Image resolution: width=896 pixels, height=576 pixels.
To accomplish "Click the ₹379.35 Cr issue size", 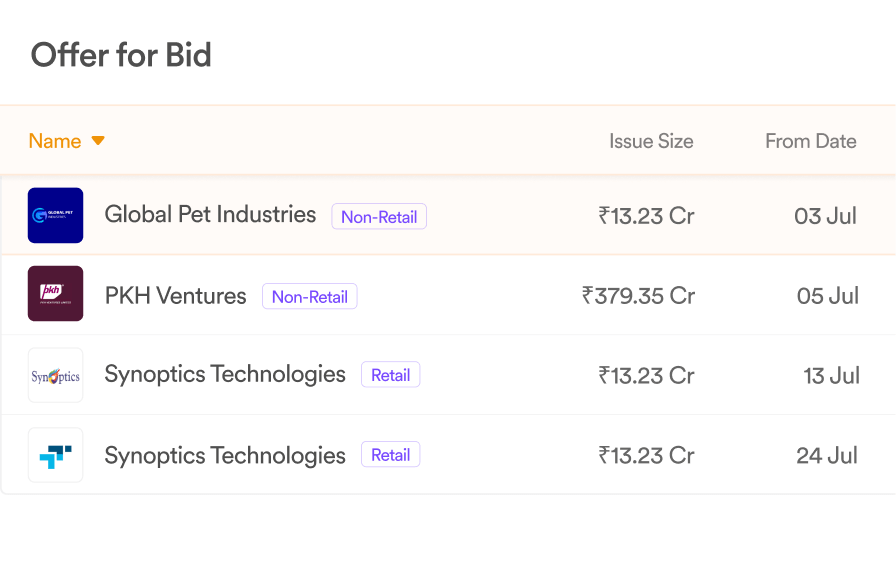I will coord(638,296).
